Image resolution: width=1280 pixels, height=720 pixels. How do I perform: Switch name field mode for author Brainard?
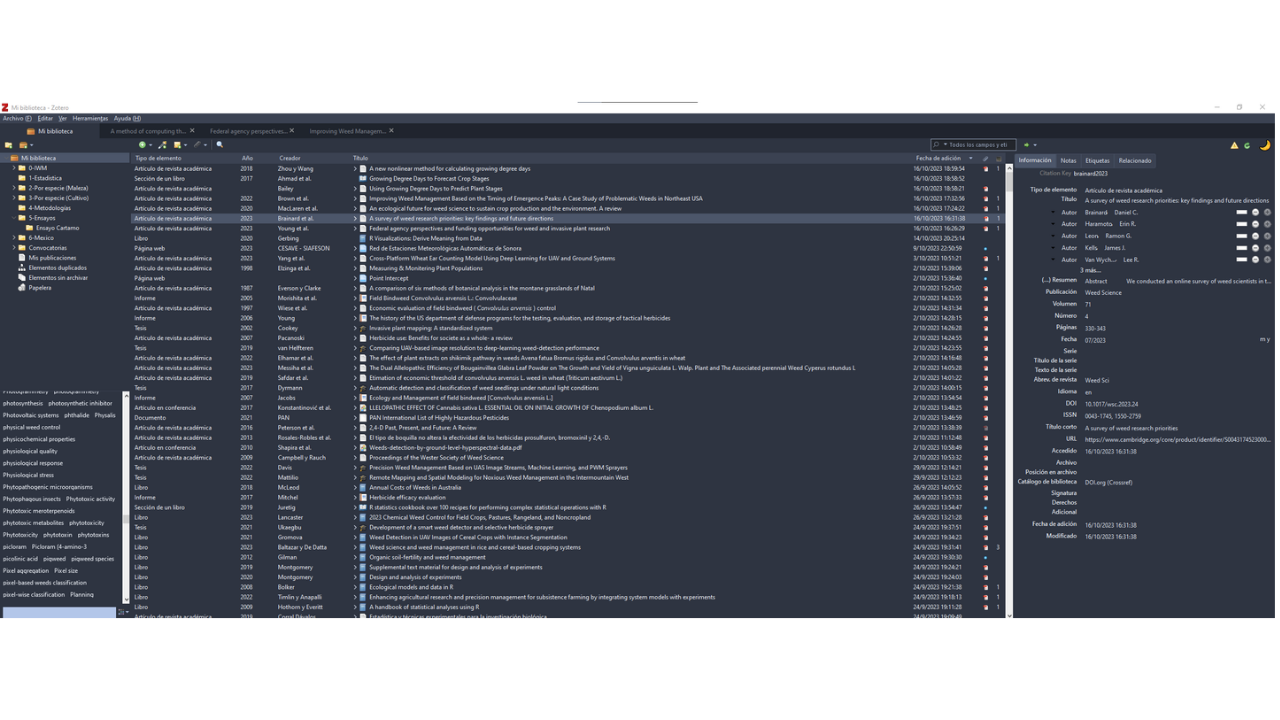pyautogui.click(x=1241, y=212)
